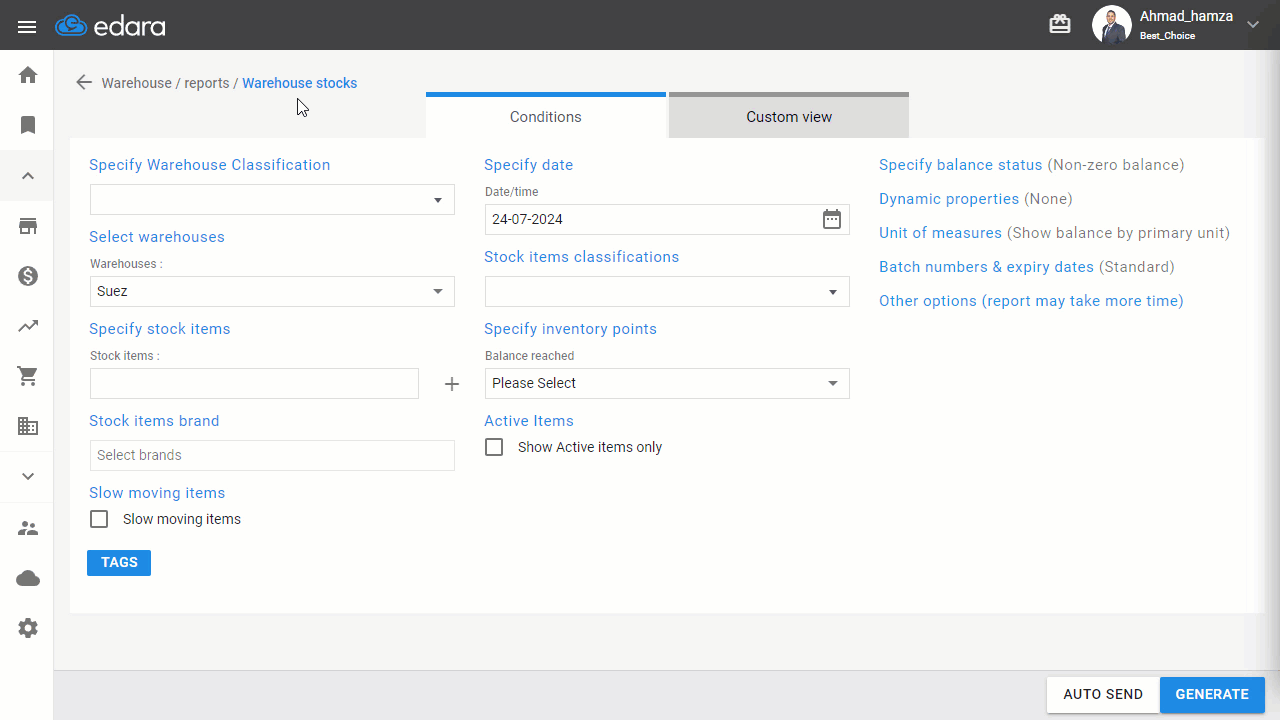Image resolution: width=1280 pixels, height=720 pixels.
Task: Expand the user account chevron
Action: click(1253, 25)
